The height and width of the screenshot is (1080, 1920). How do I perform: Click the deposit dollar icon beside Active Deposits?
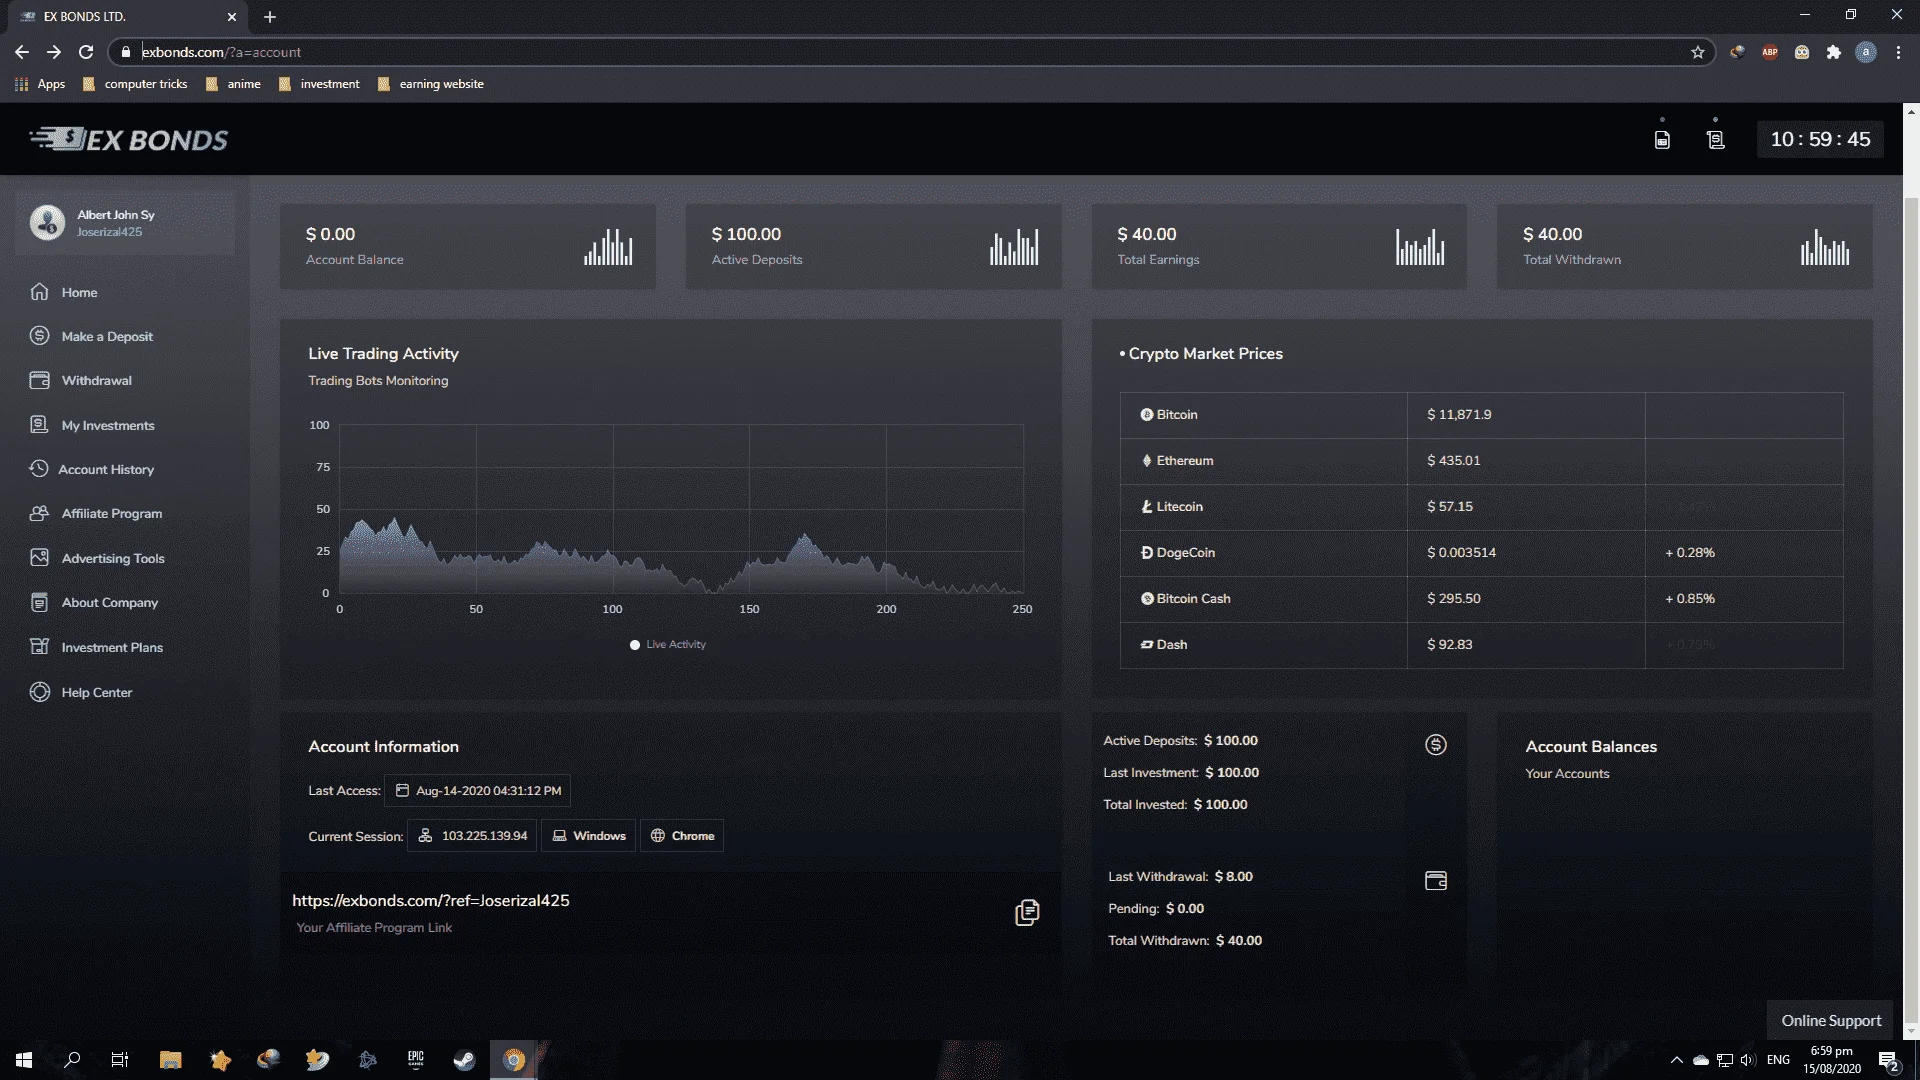1436,745
